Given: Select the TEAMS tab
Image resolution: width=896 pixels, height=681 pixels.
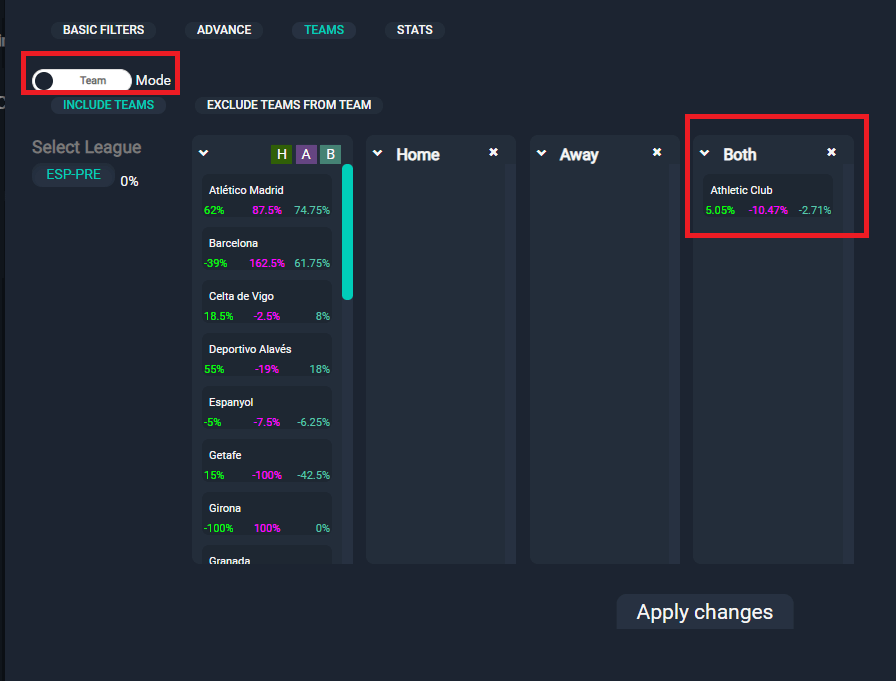Looking at the screenshot, I should [323, 30].
